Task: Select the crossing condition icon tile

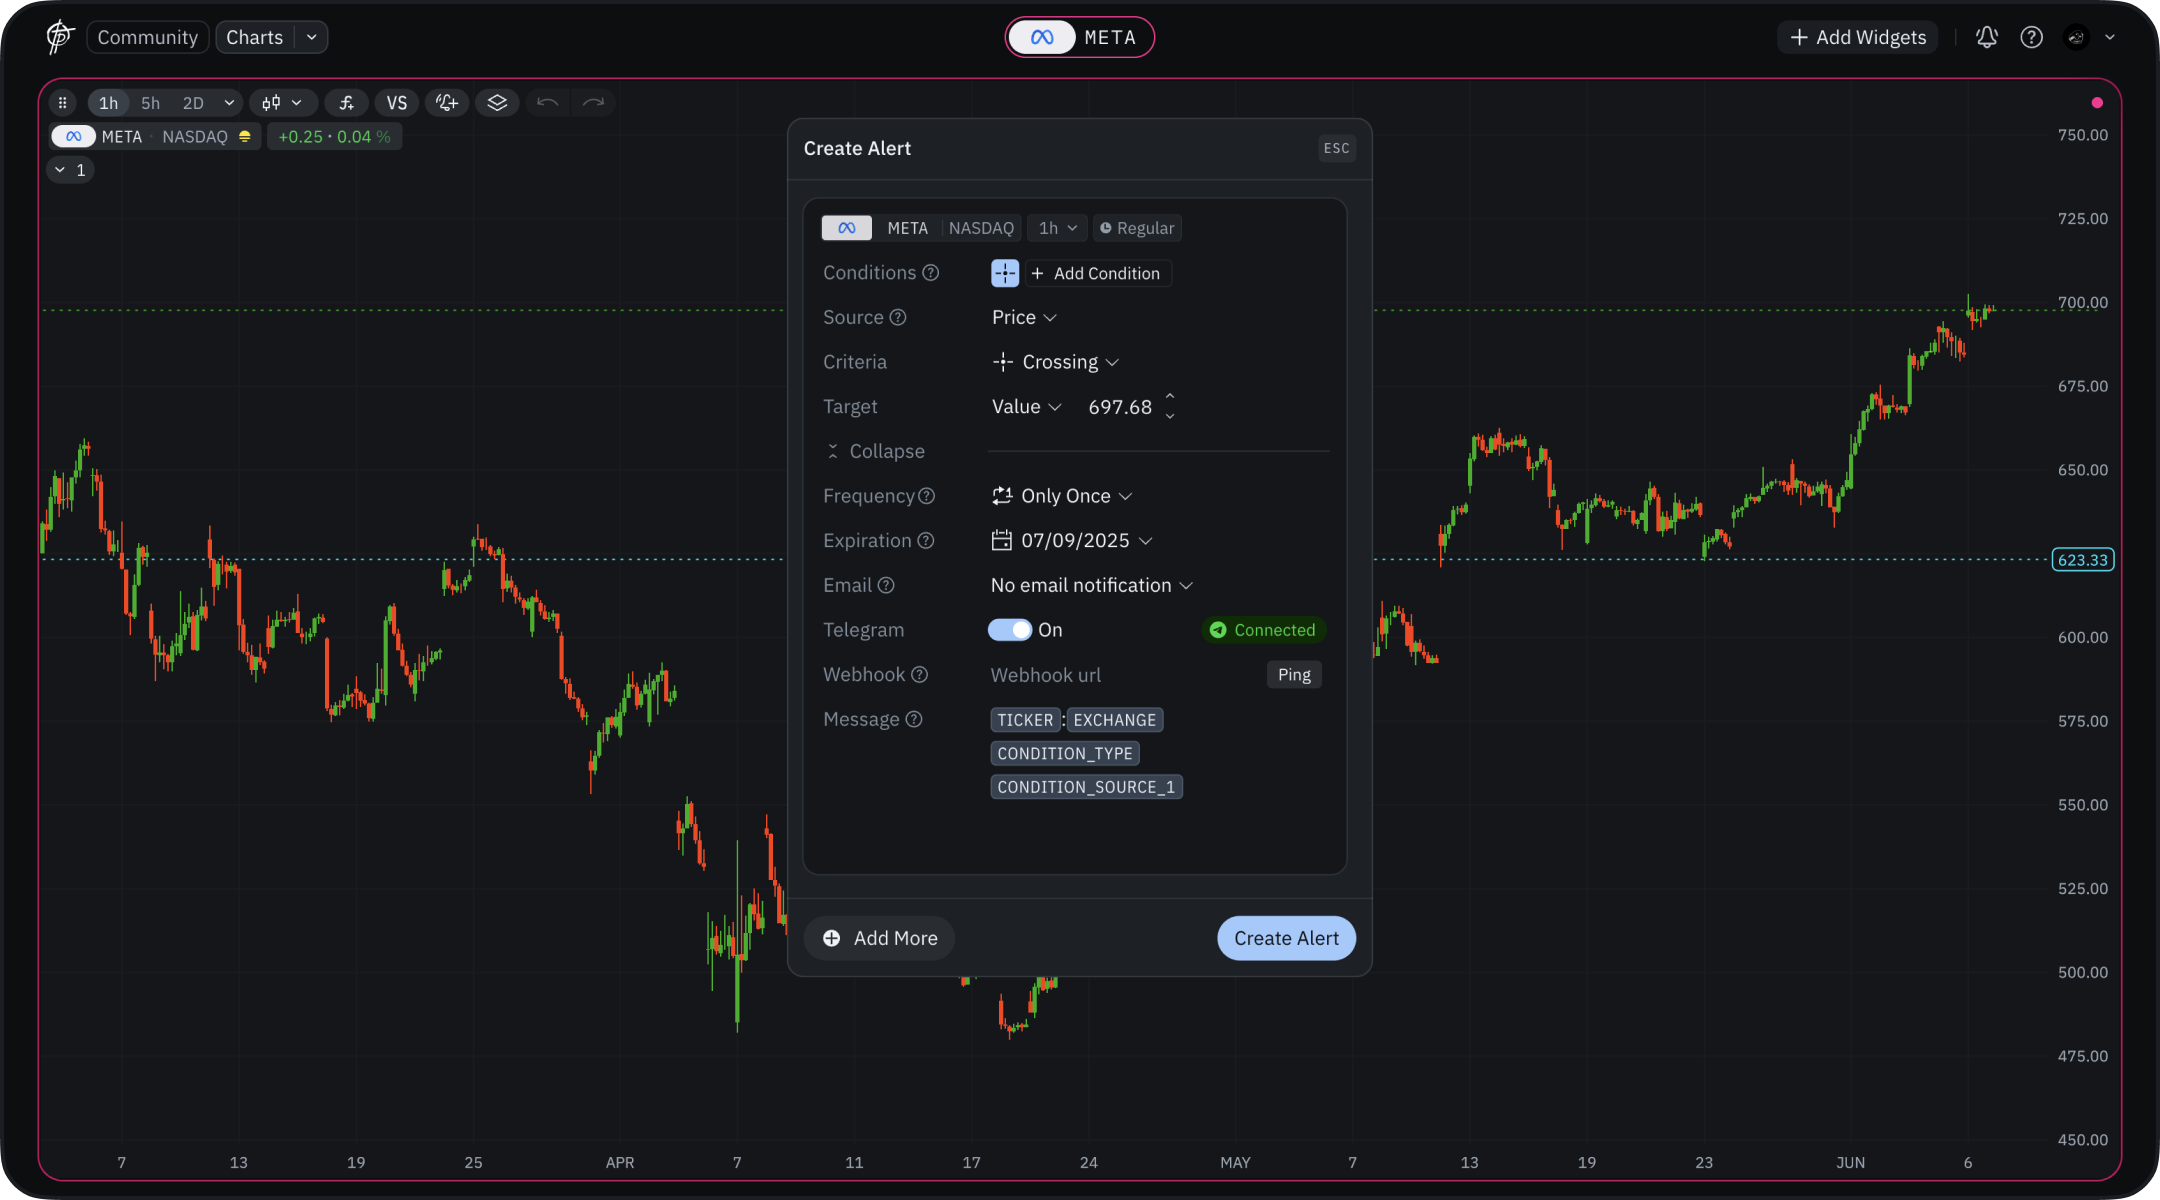Action: pos(1004,273)
